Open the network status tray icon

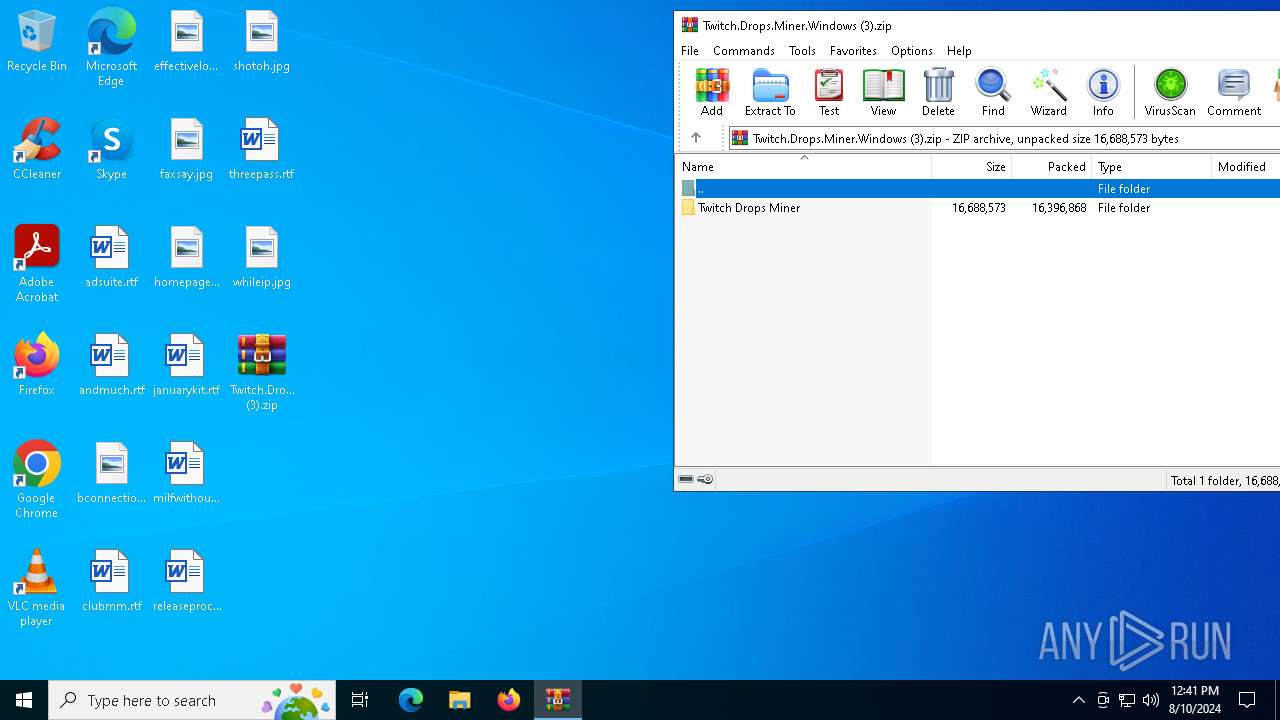(x=1127, y=700)
